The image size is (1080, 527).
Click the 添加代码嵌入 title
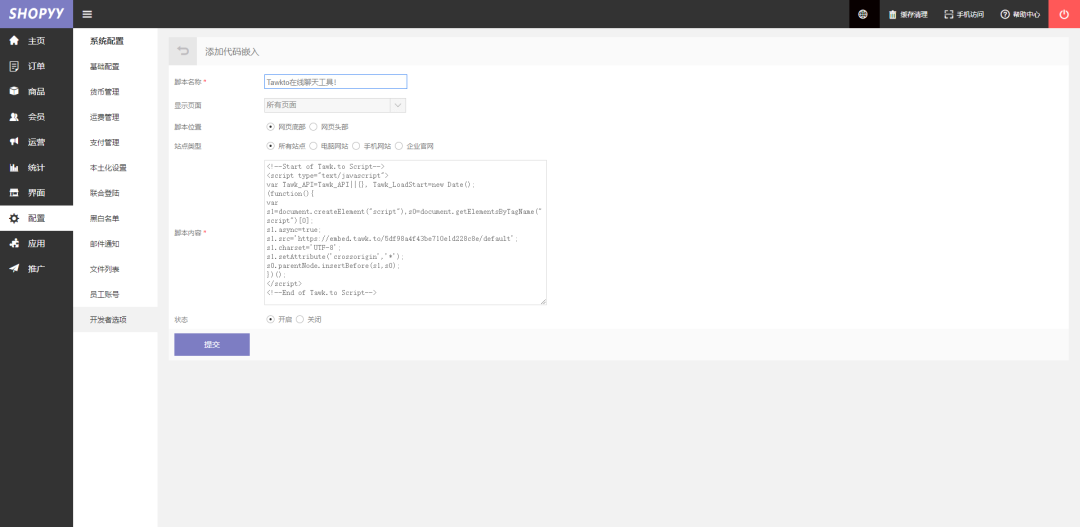(x=232, y=52)
